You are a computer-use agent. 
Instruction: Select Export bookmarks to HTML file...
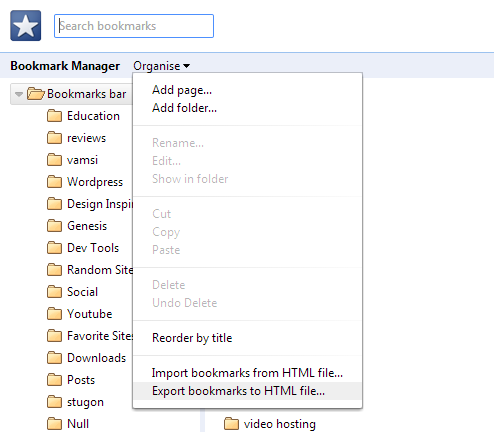click(247, 391)
